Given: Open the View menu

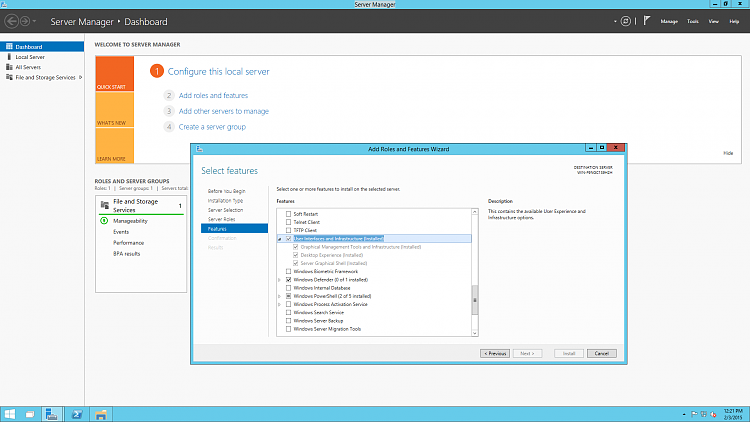Looking at the screenshot, I should [x=714, y=21].
